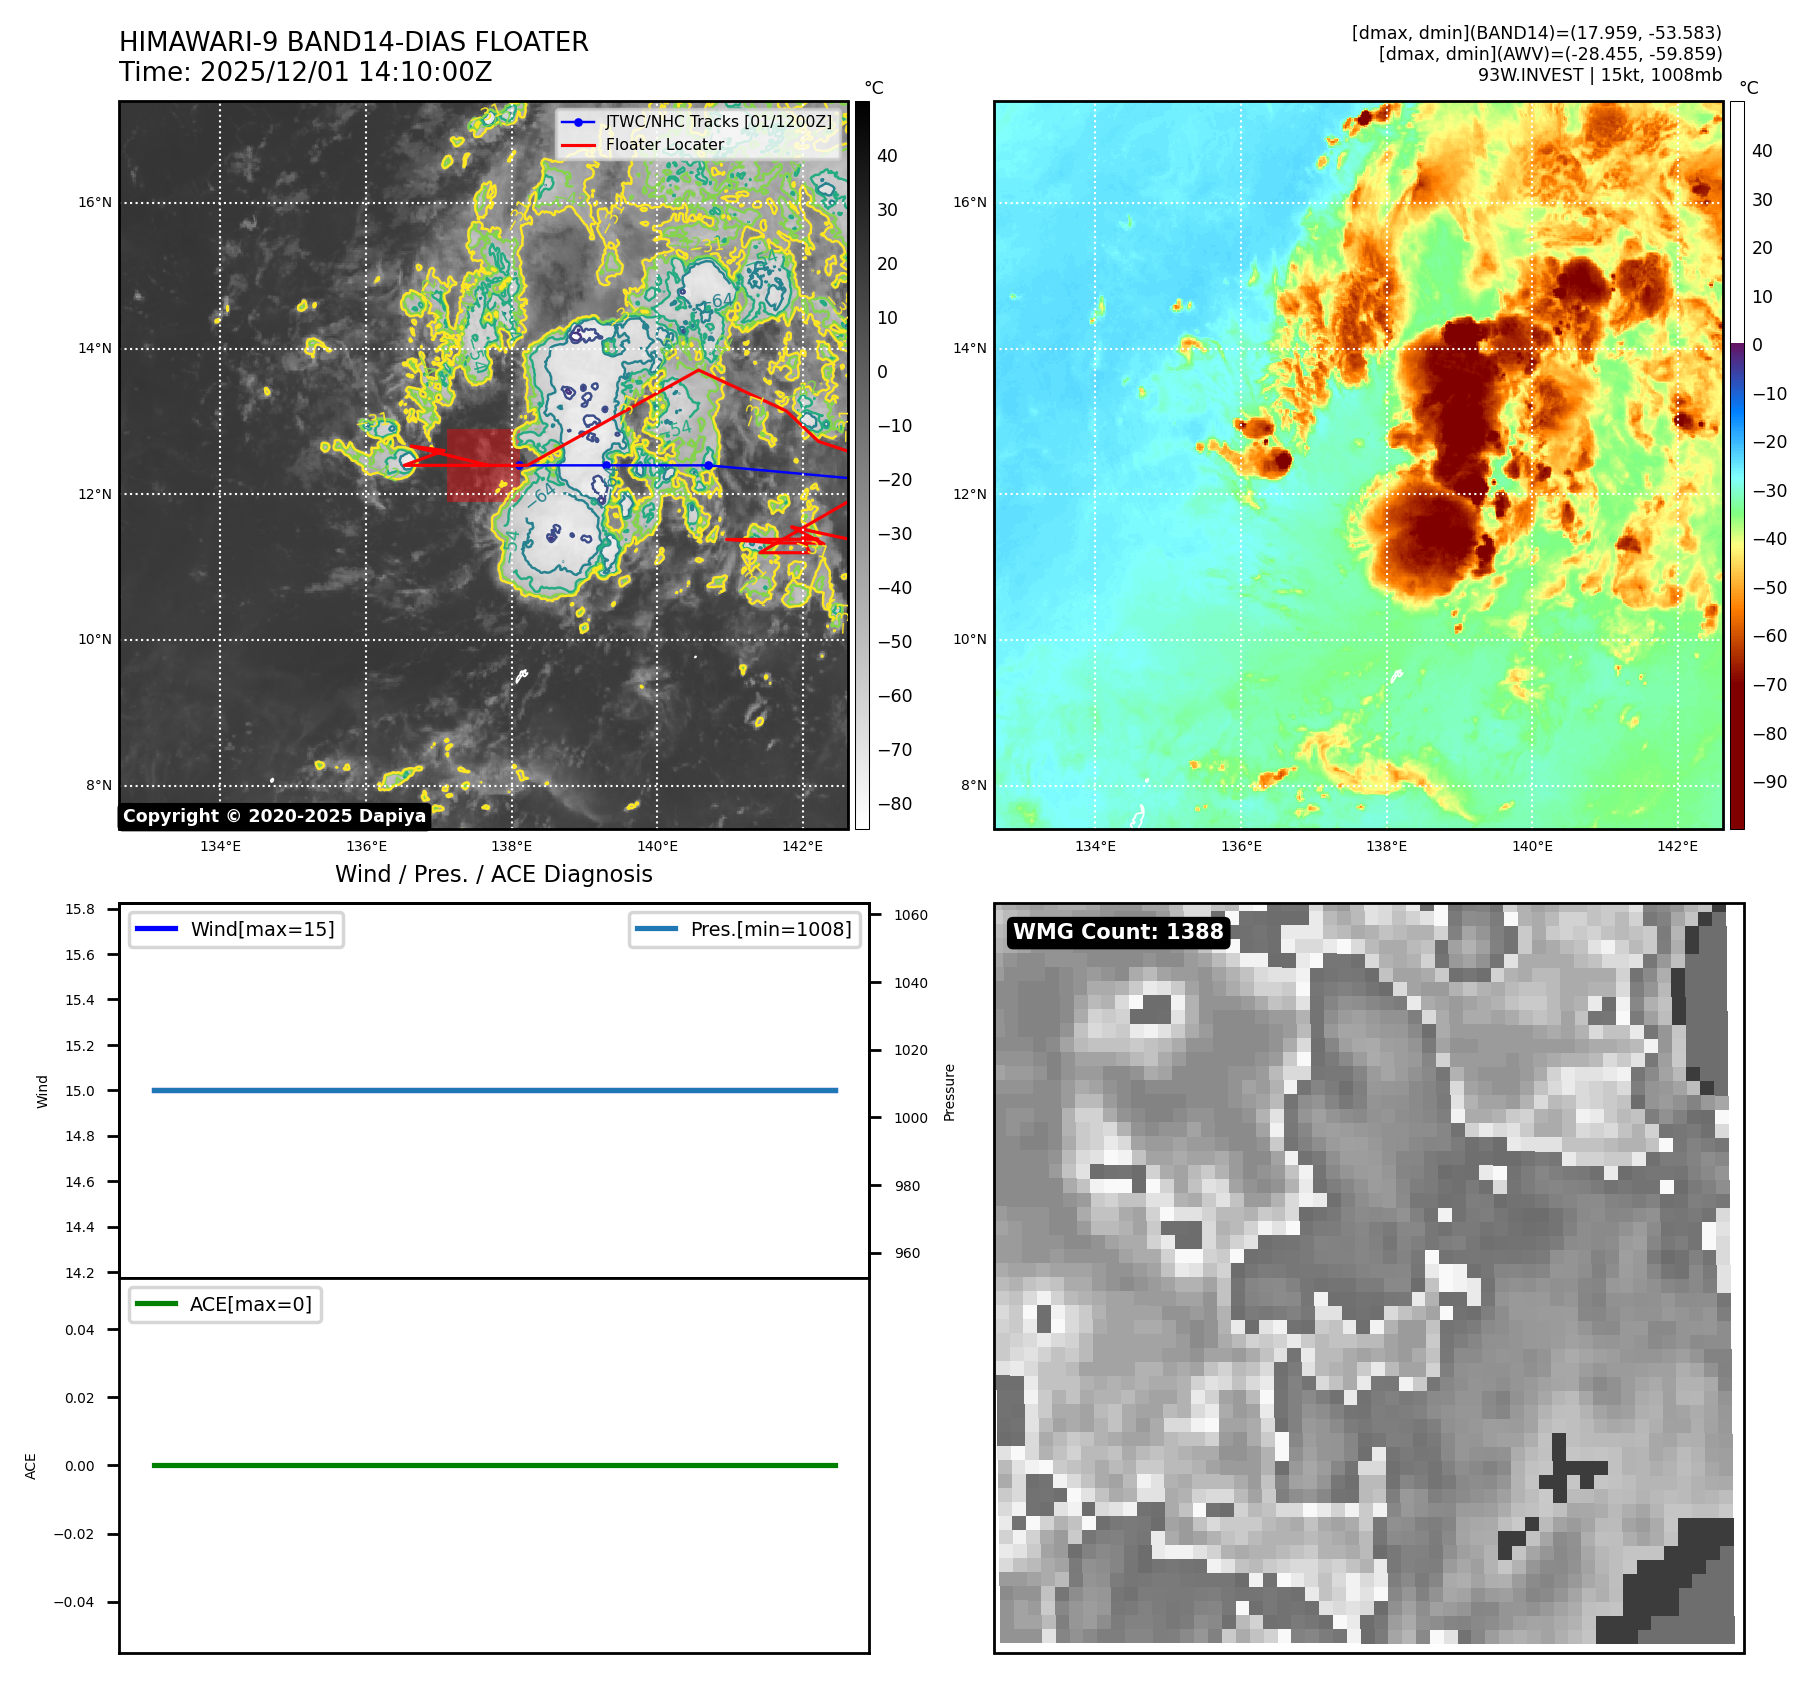Click the Time 2025/12/01 14:10:00Z text
The image size is (1813, 1690).
pyautogui.click(x=305, y=72)
